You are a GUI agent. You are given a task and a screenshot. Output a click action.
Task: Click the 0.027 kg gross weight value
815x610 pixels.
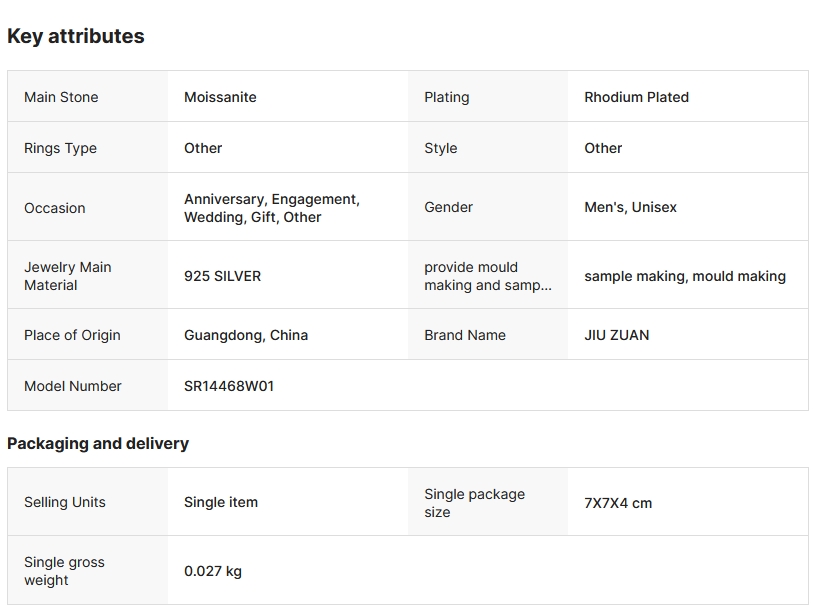pyautogui.click(x=212, y=571)
